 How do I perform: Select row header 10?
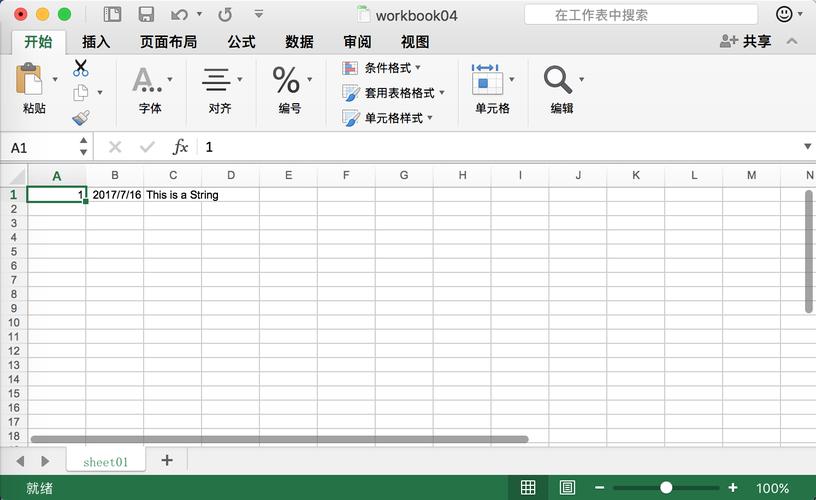[x=14, y=323]
